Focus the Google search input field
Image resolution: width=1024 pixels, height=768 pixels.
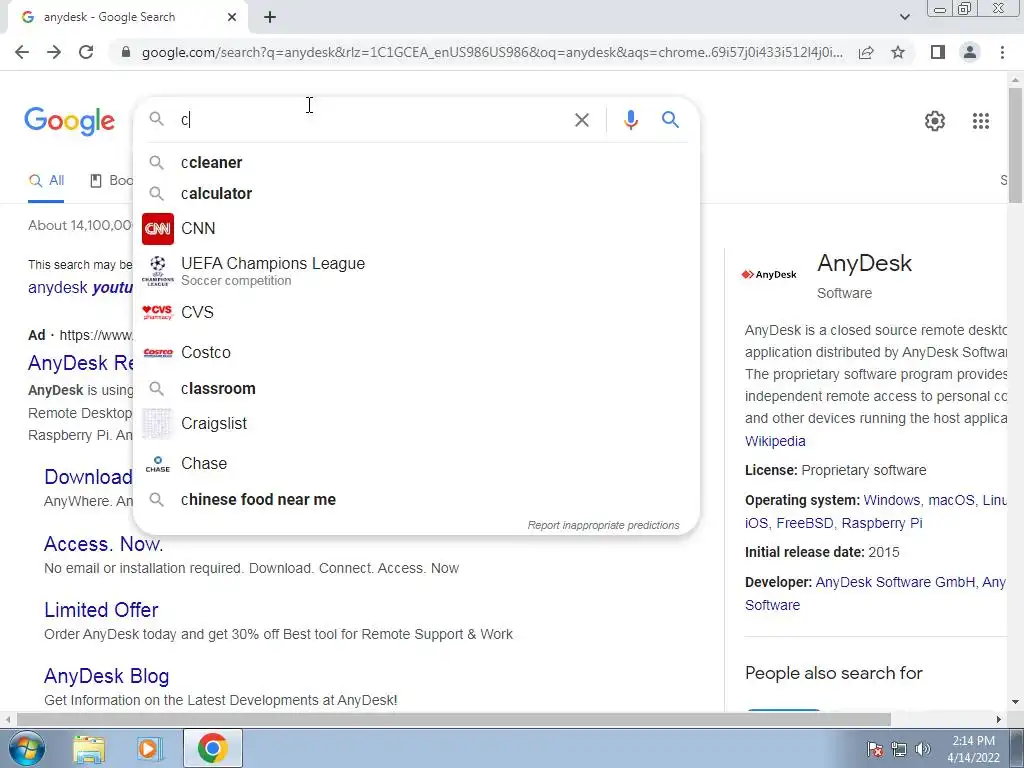coord(372,120)
